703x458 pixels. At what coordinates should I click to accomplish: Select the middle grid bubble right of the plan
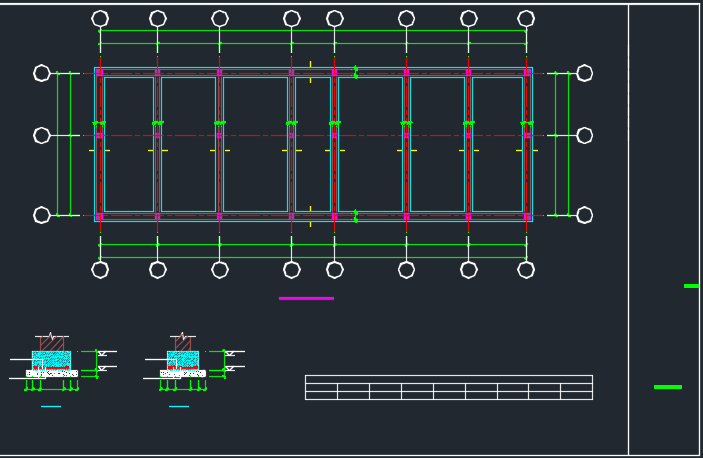(584, 135)
